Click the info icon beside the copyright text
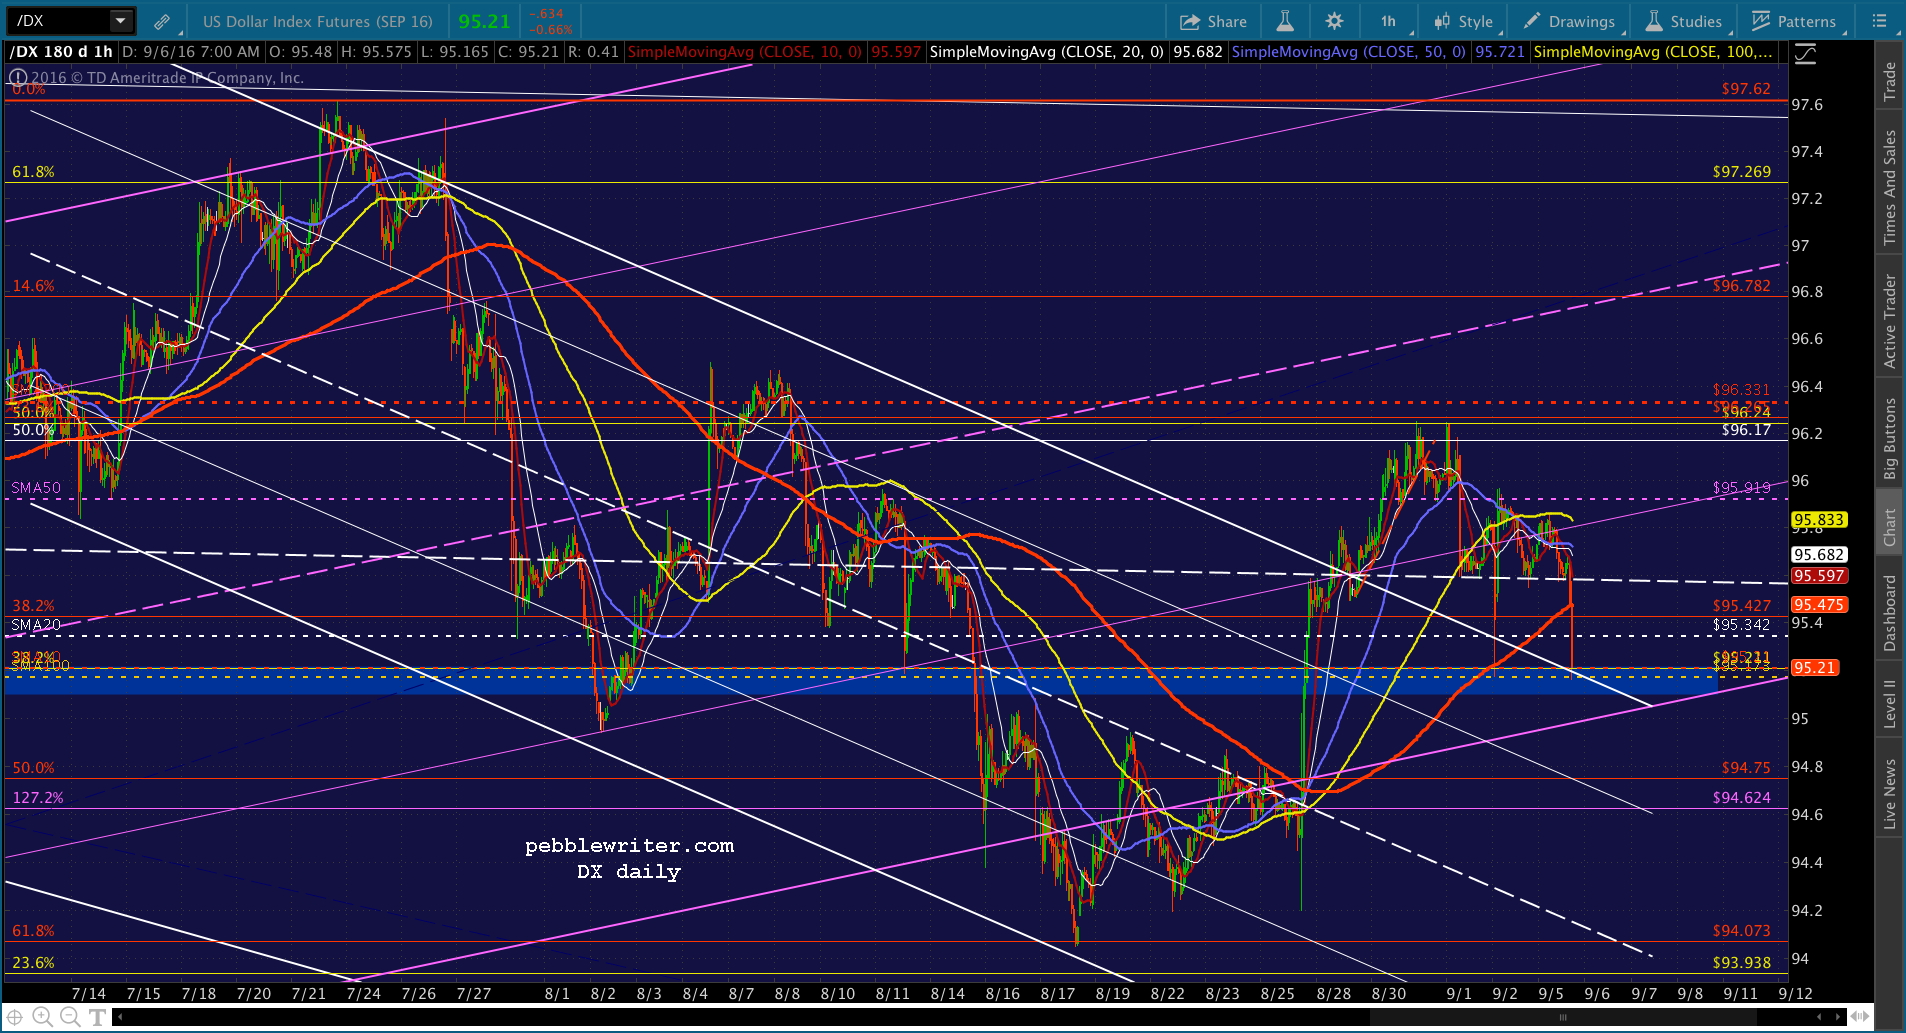 pyautogui.click(x=17, y=77)
